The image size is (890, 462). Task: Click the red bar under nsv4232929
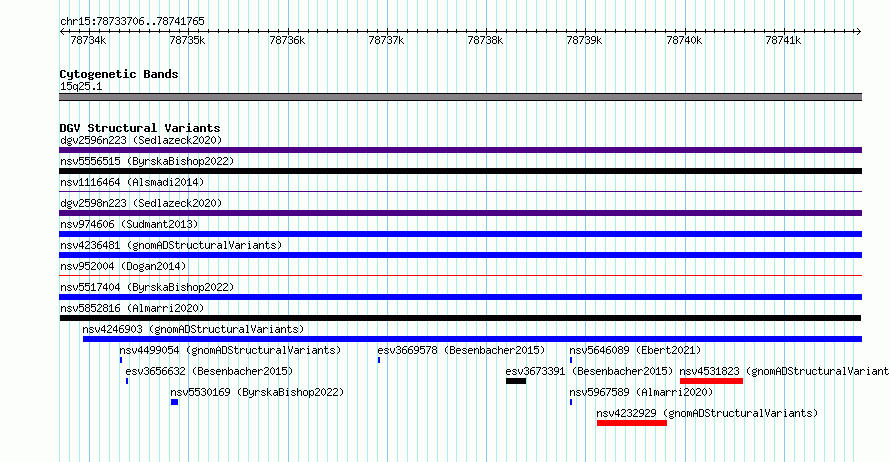click(x=632, y=423)
